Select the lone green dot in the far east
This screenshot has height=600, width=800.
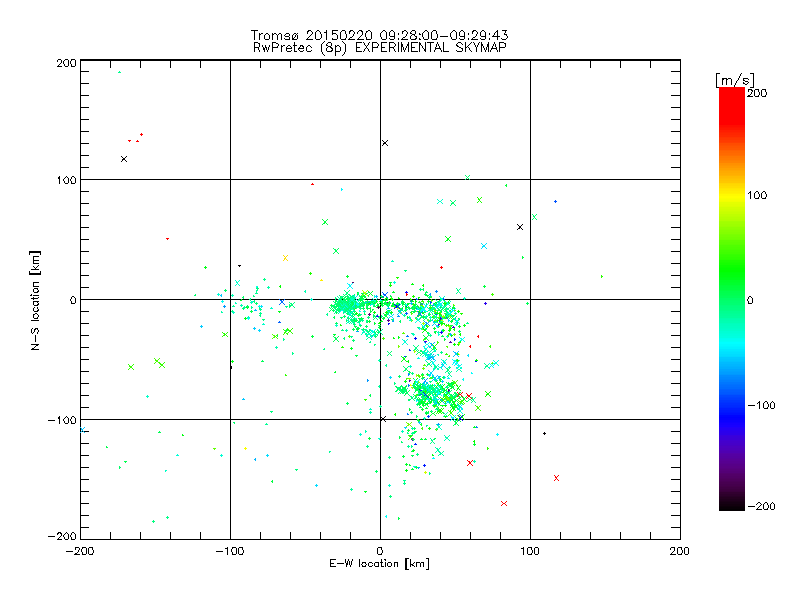pyautogui.click(x=602, y=277)
